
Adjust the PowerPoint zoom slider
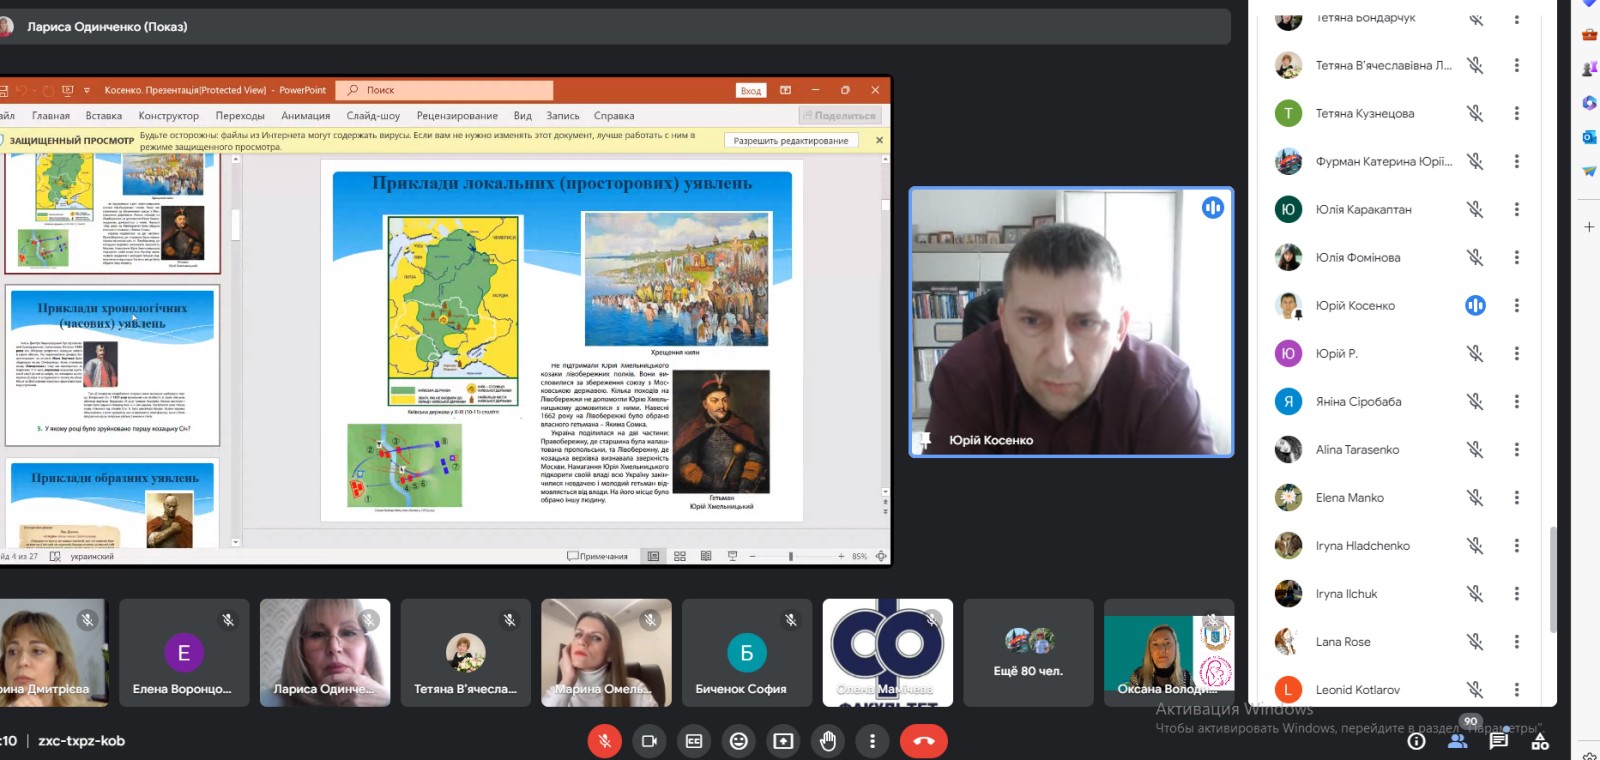point(790,556)
